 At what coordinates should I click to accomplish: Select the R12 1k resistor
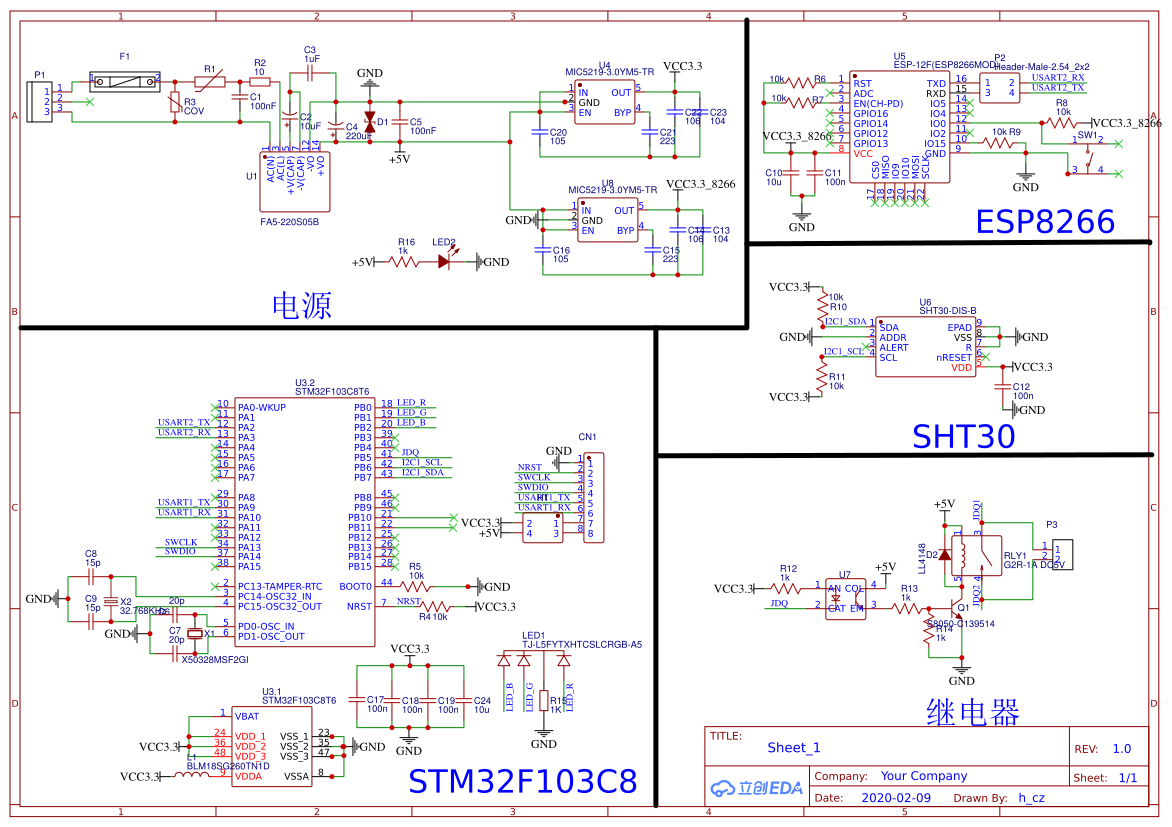pyautogui.click(x=788, y=588)
